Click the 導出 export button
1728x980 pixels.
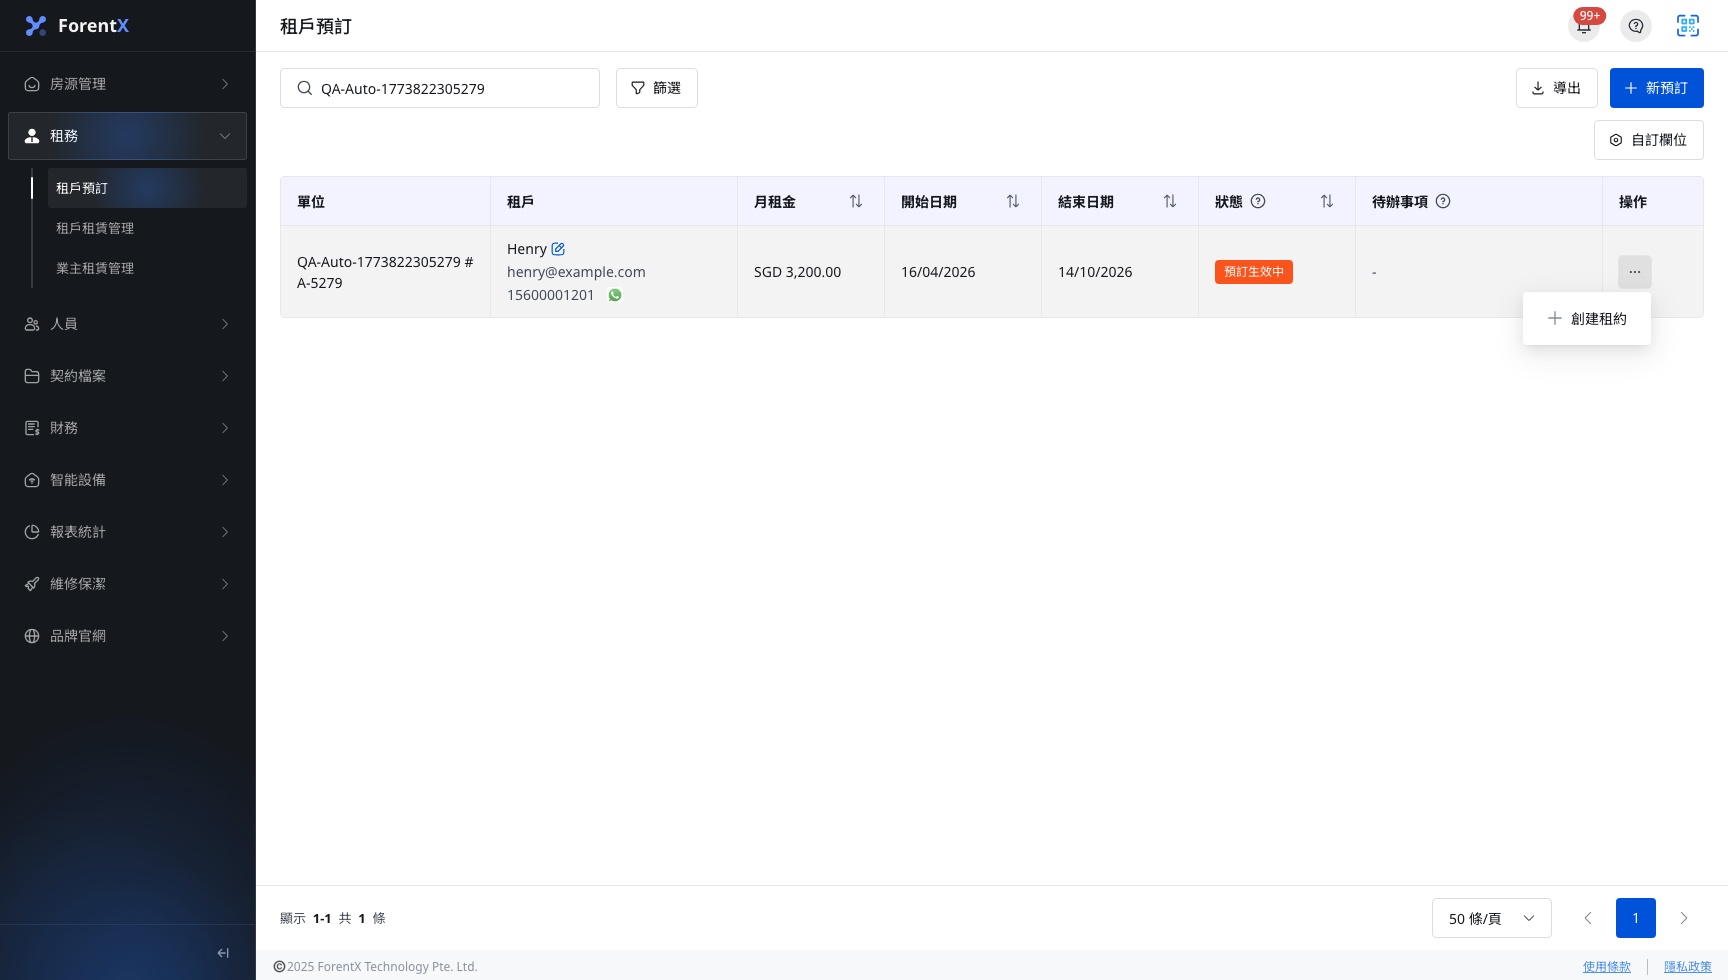point(1557,88)
